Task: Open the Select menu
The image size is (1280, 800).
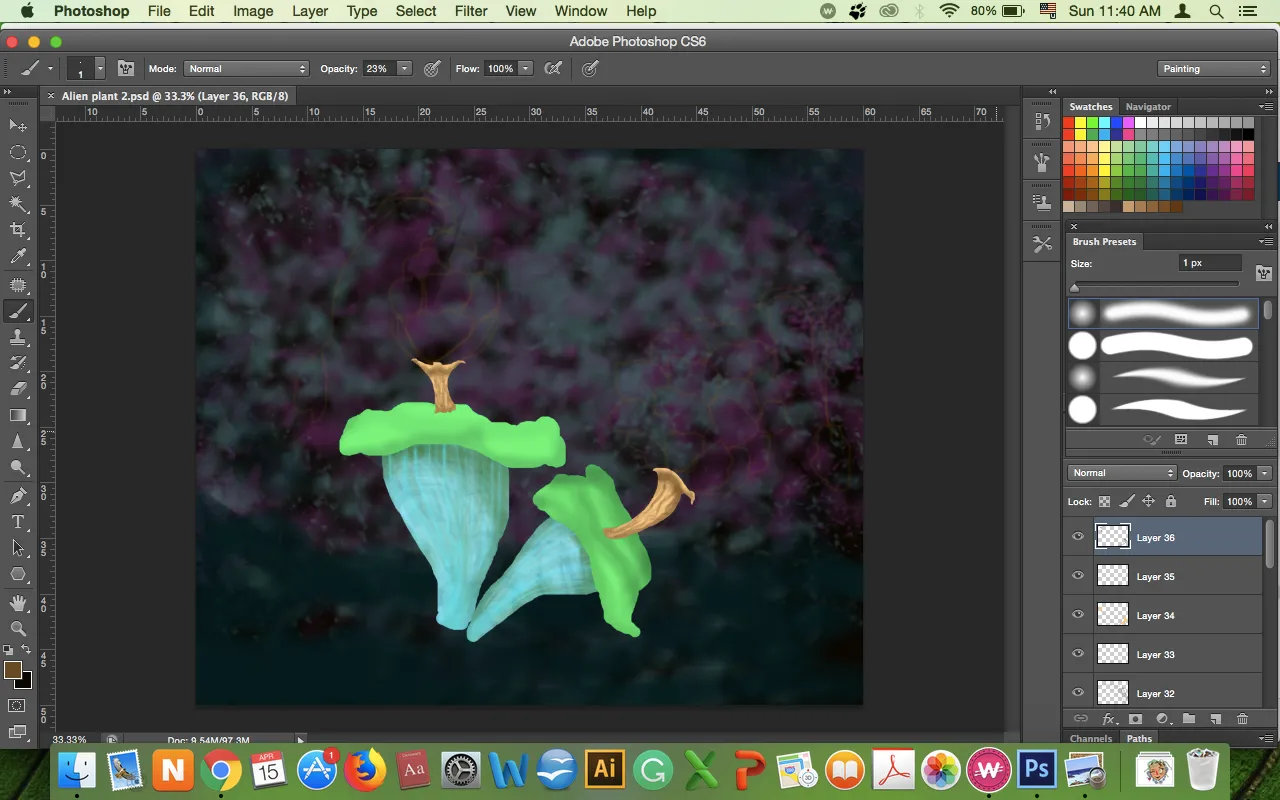Action: [416, 11]
